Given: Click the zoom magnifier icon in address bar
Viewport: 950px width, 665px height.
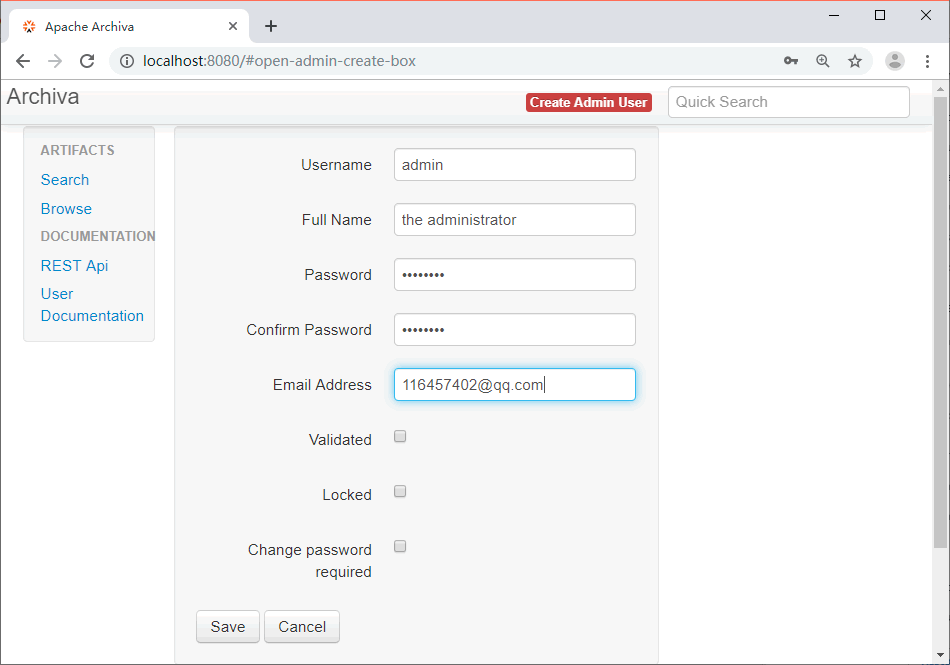Looking at the screenshot, I should [822, 61].
